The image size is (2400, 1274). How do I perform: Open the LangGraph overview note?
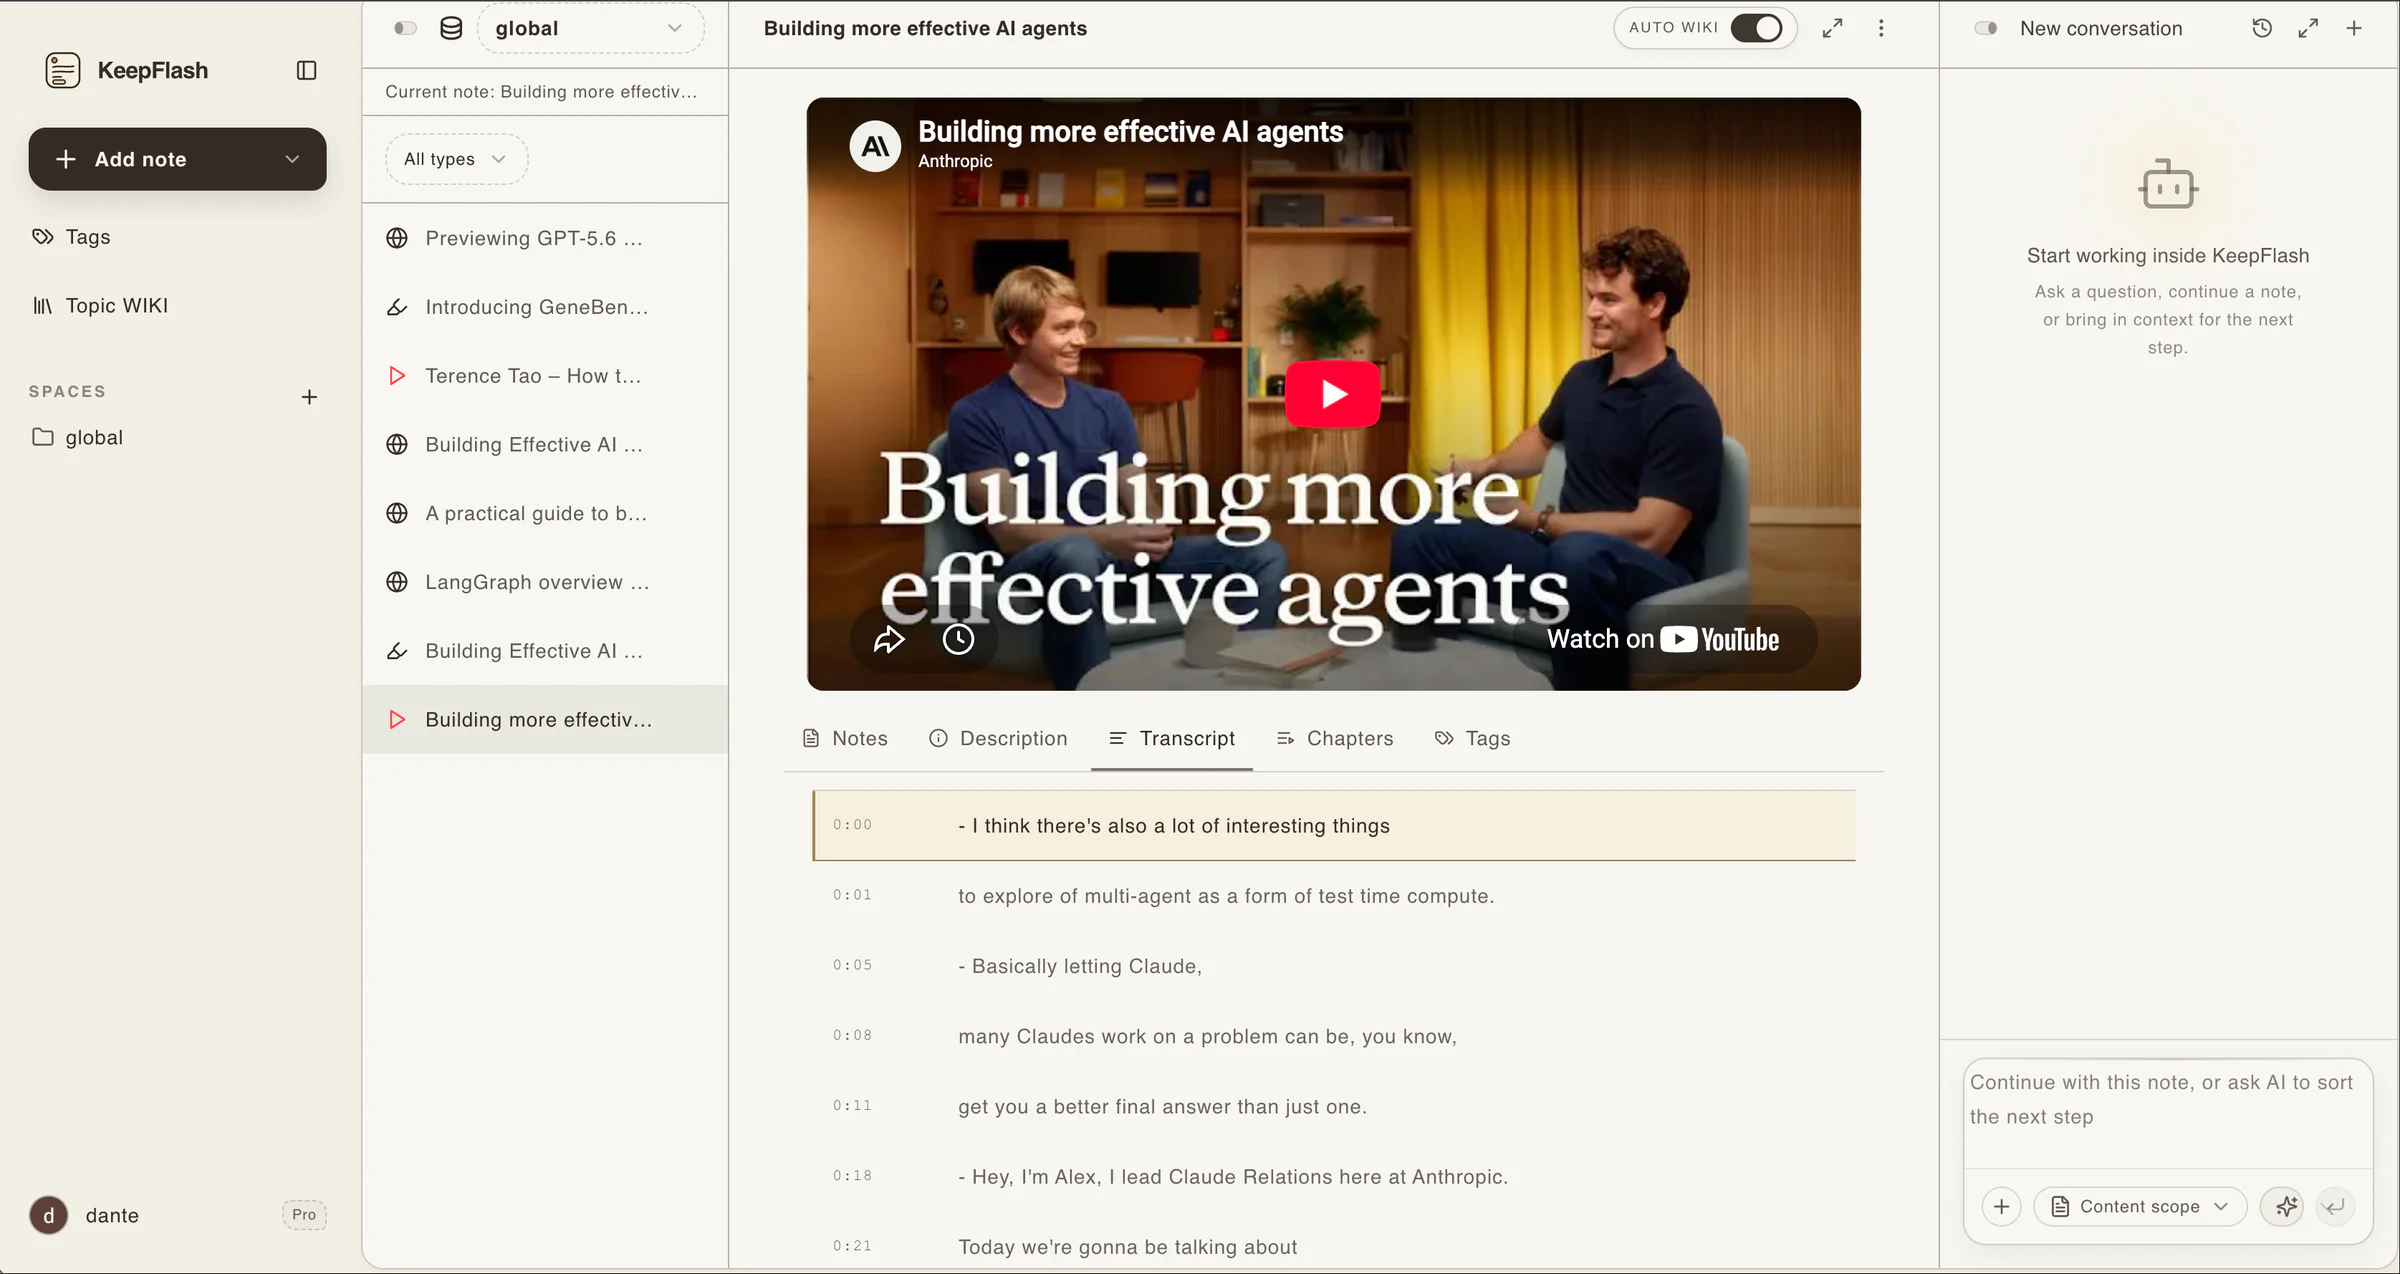pyautogui.click(x=545, y=582)
